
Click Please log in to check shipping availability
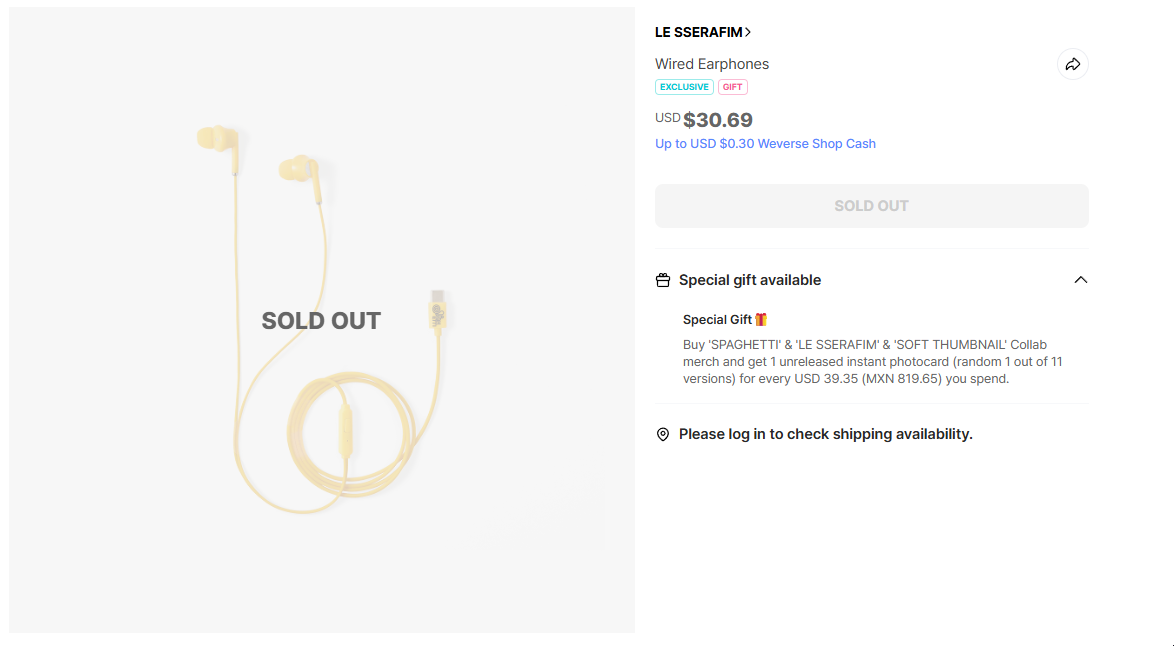tap(825, 434)
